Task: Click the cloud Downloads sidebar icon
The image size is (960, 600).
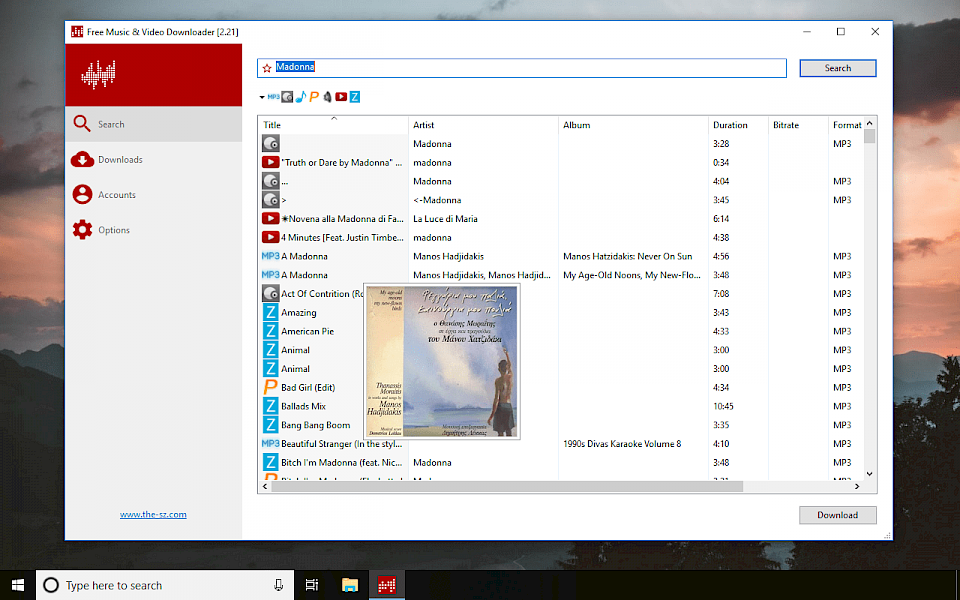Action: pos(82,159)
